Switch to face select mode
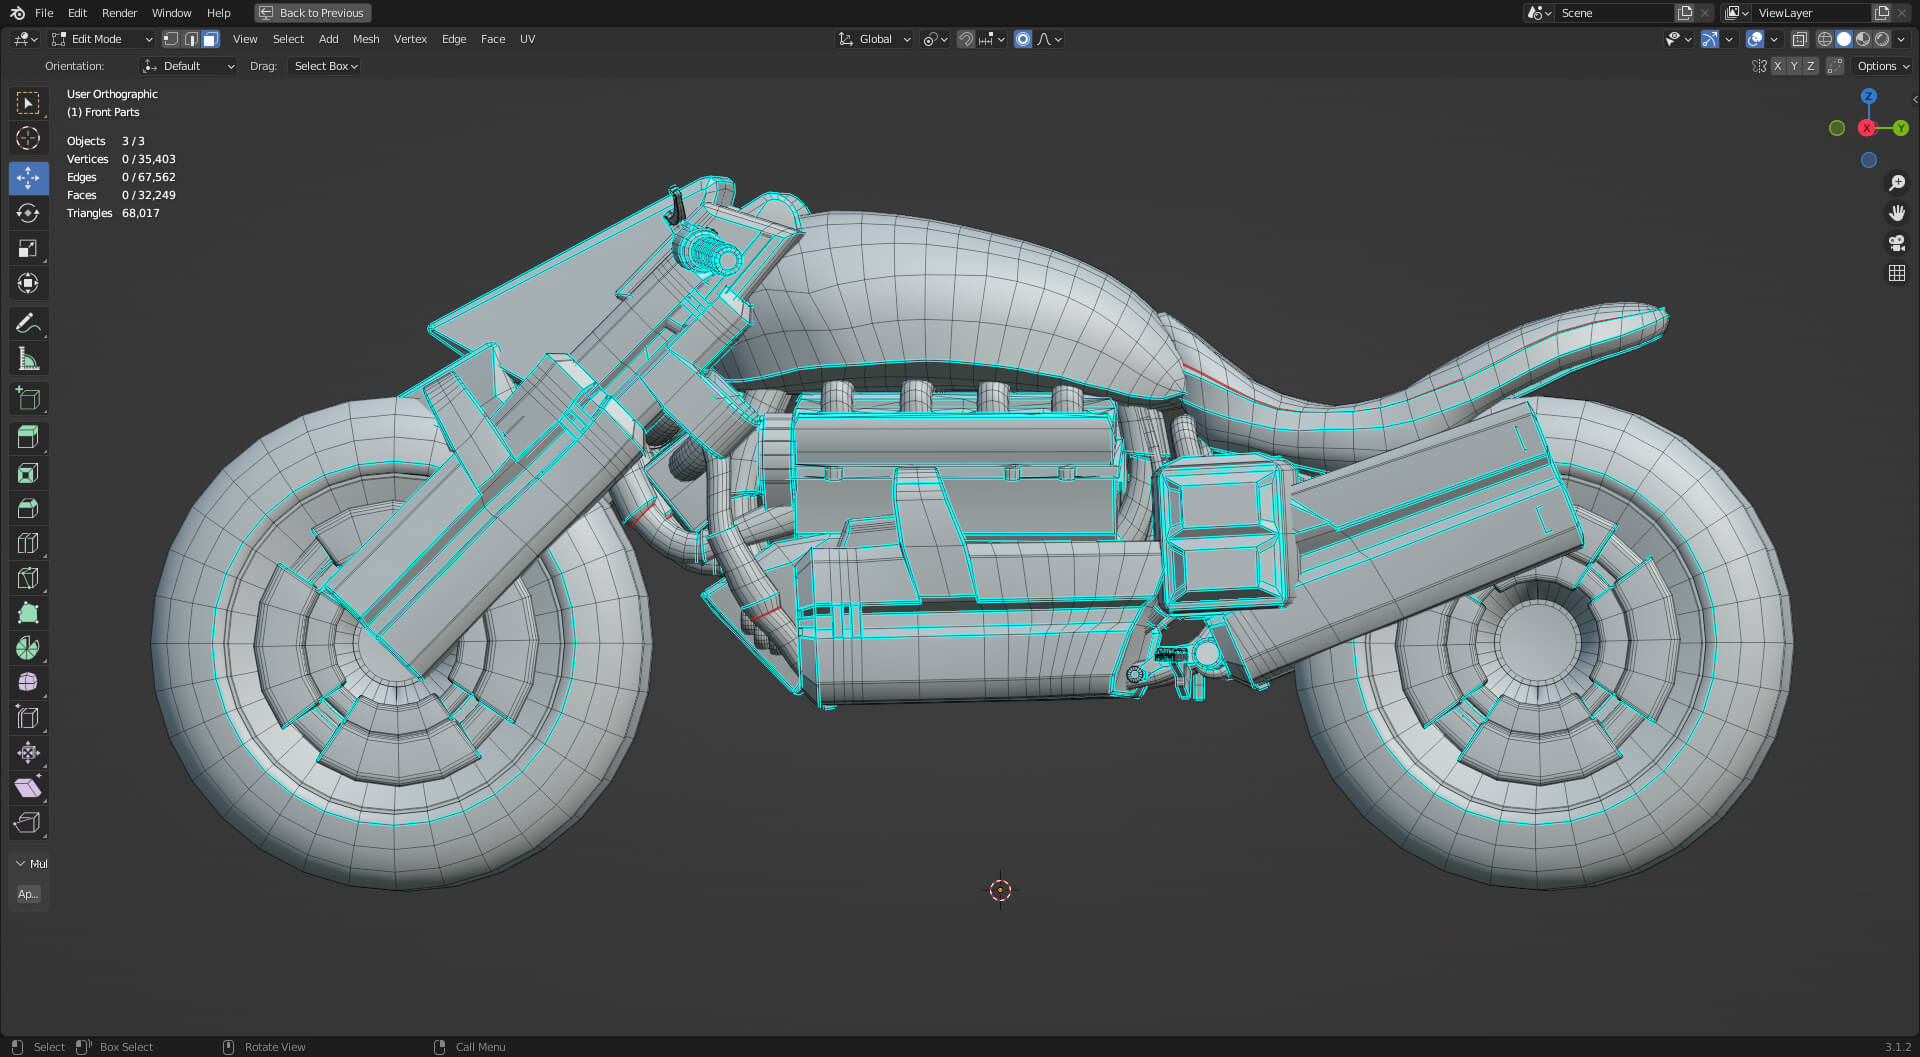The width and height of the screenshot is (1920, 1057). tap(210, 39)
